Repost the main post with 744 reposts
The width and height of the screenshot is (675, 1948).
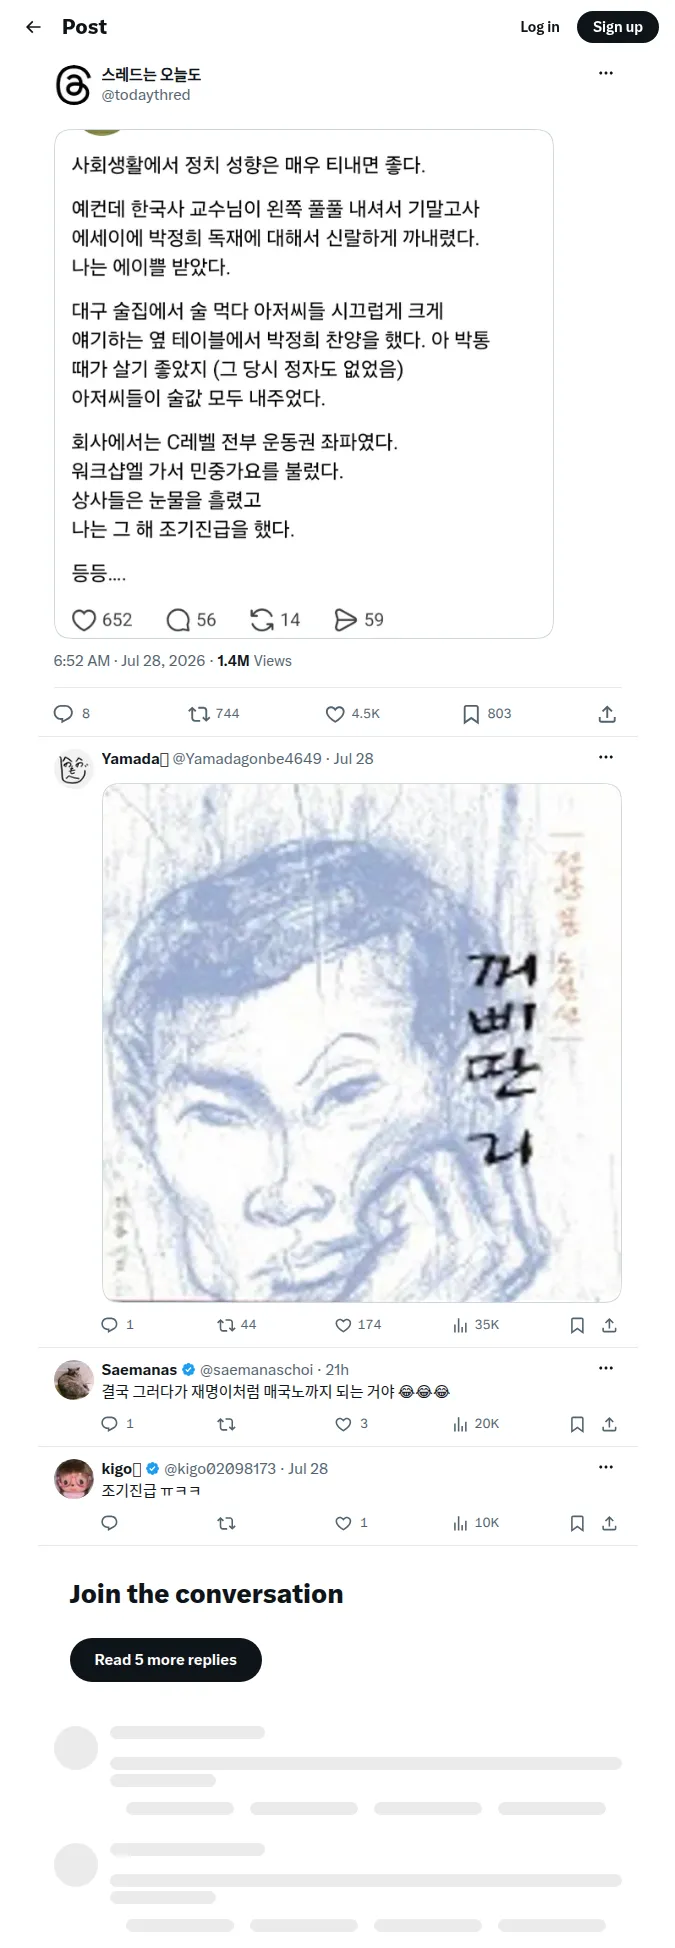(x=199, y=714)
